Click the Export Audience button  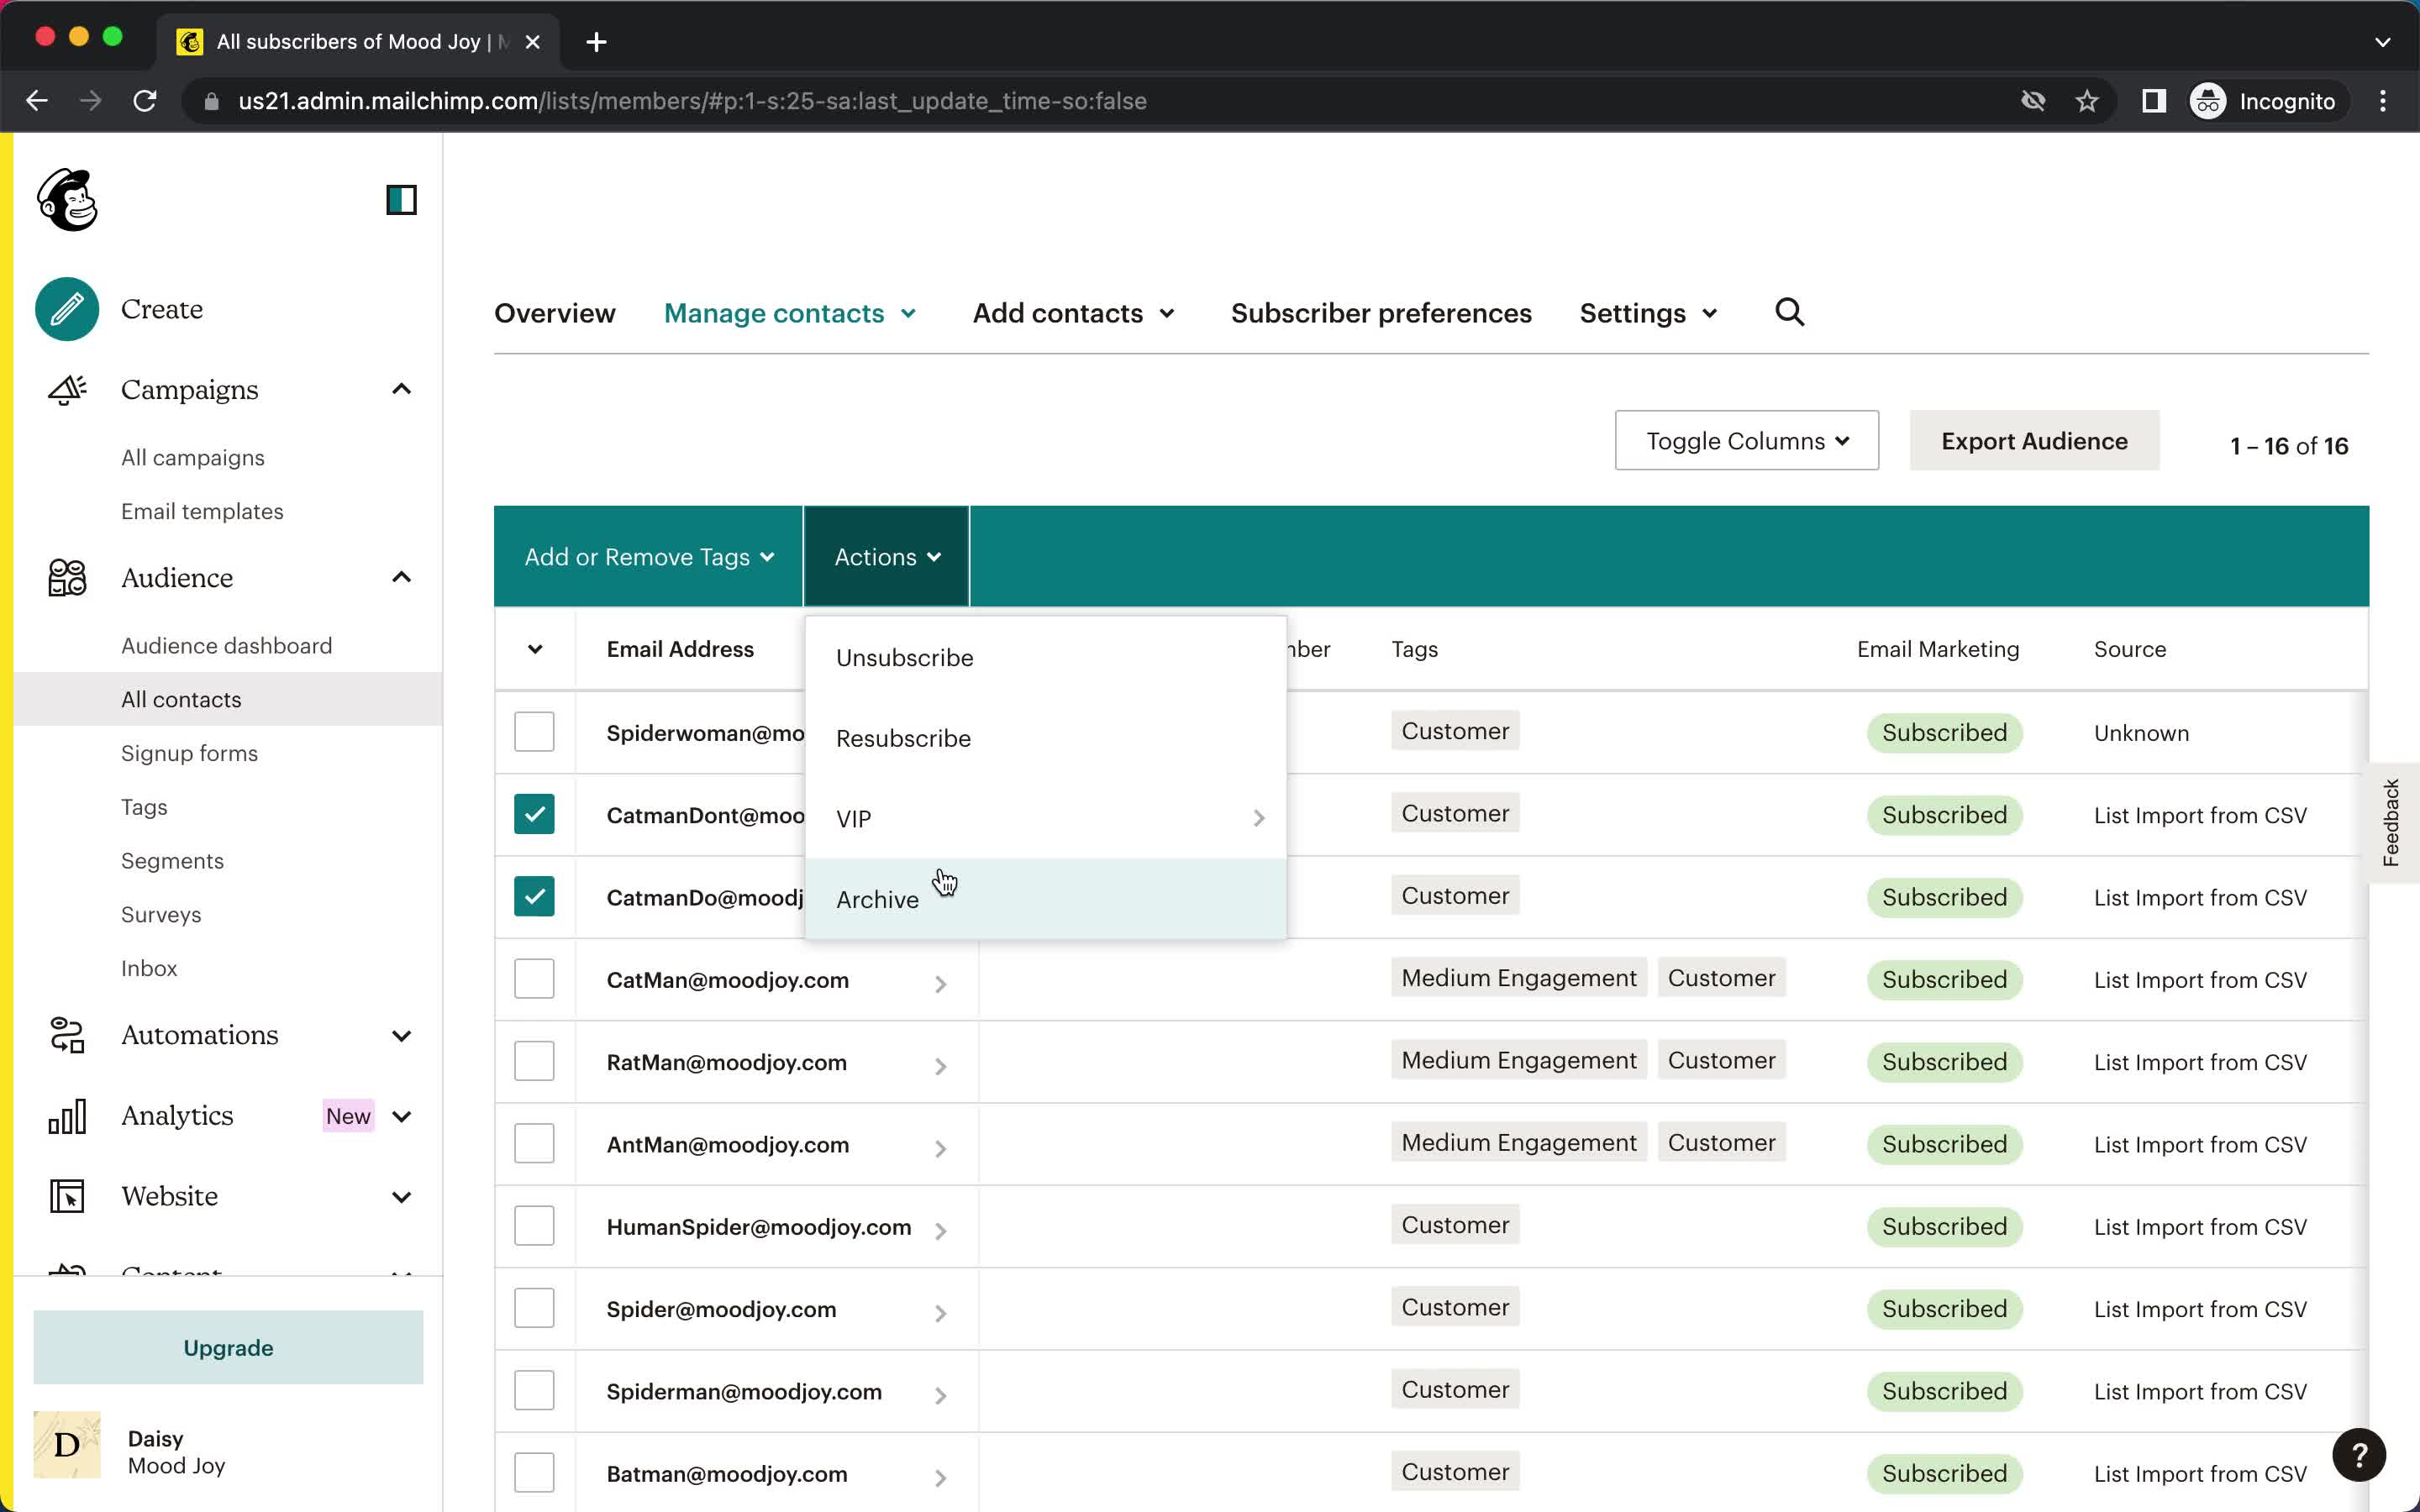2033,441
